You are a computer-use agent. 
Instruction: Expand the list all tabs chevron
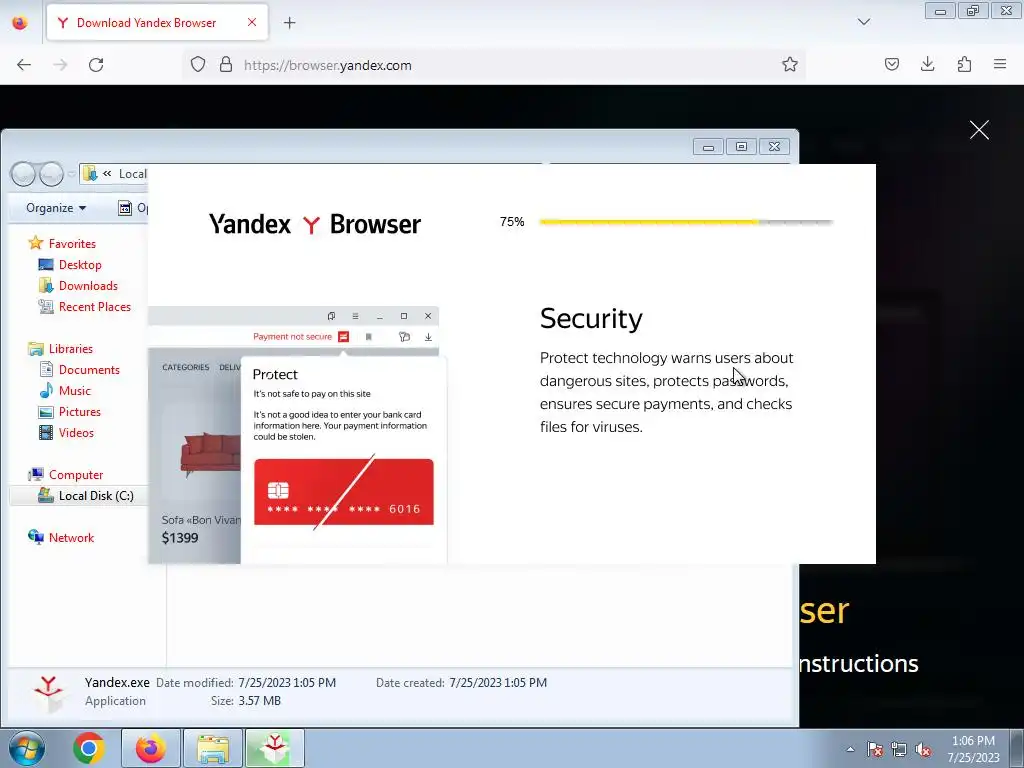click(x=863, y=22)
